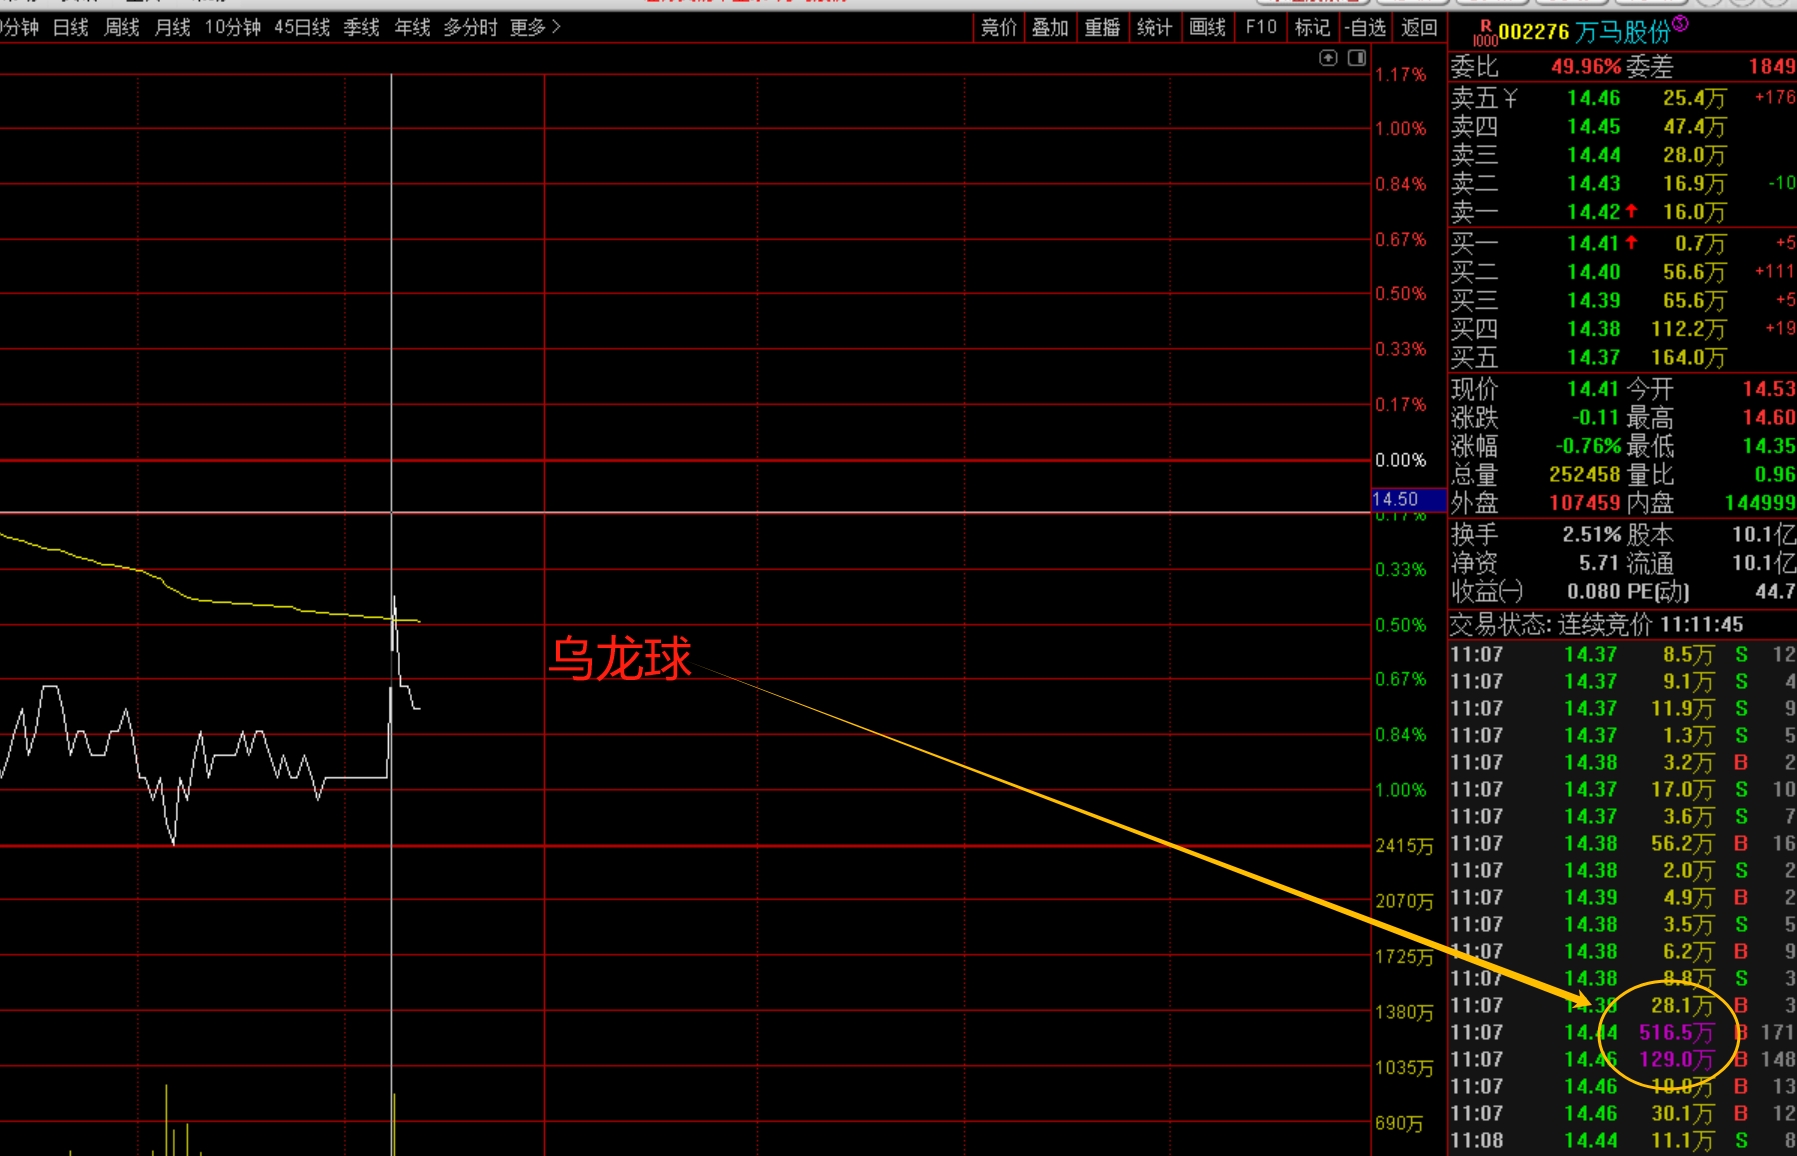Click the 外盘 value 107459

coord(1584,503)
